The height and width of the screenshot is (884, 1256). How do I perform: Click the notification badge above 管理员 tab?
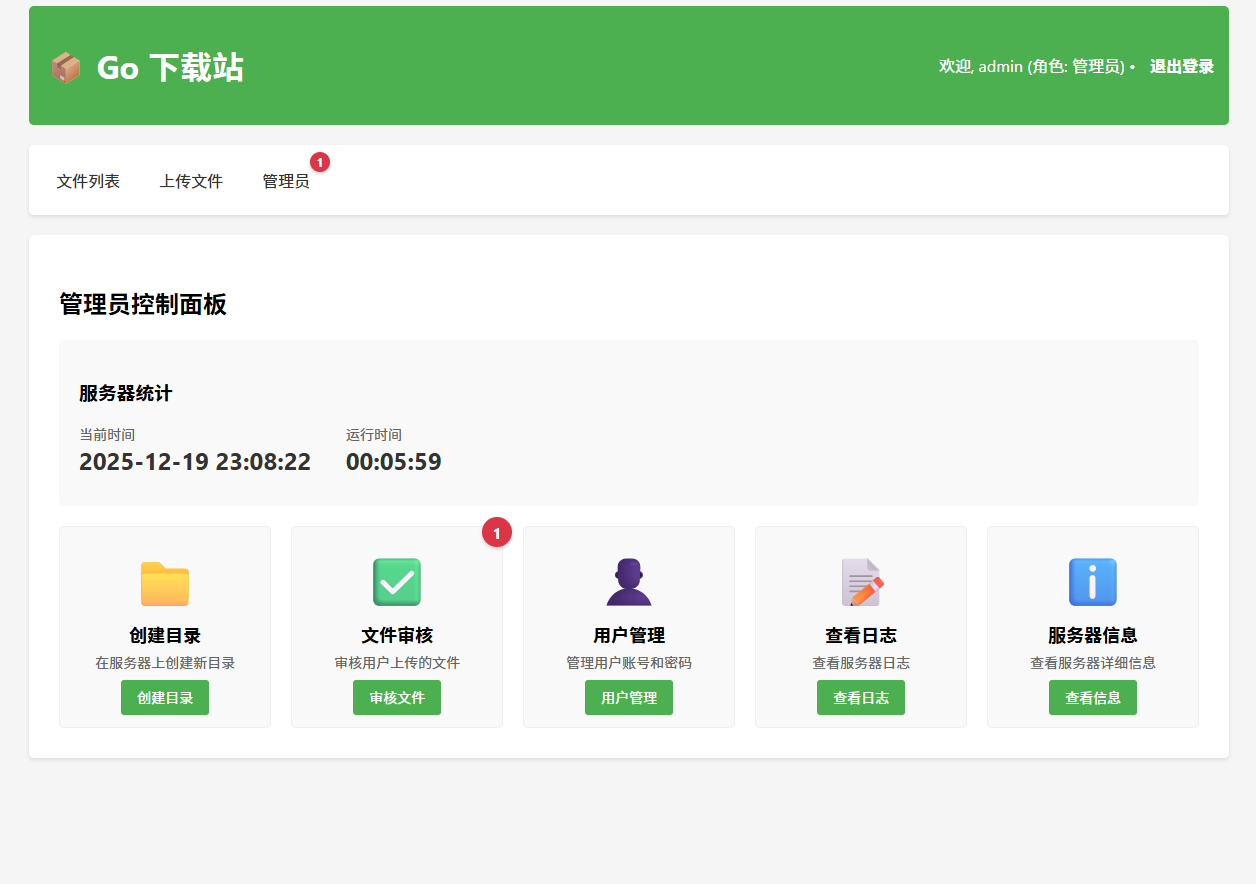click(319, 160)
